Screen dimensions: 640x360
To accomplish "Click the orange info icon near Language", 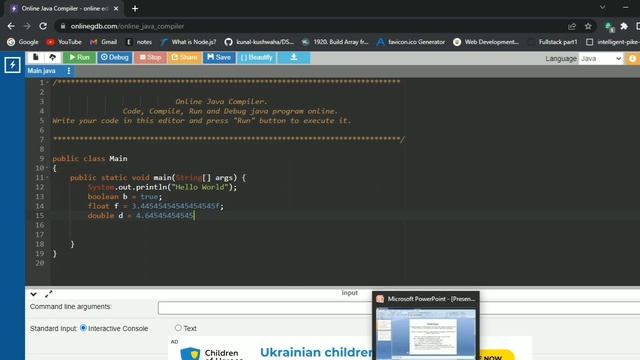I will coord(632,59).
